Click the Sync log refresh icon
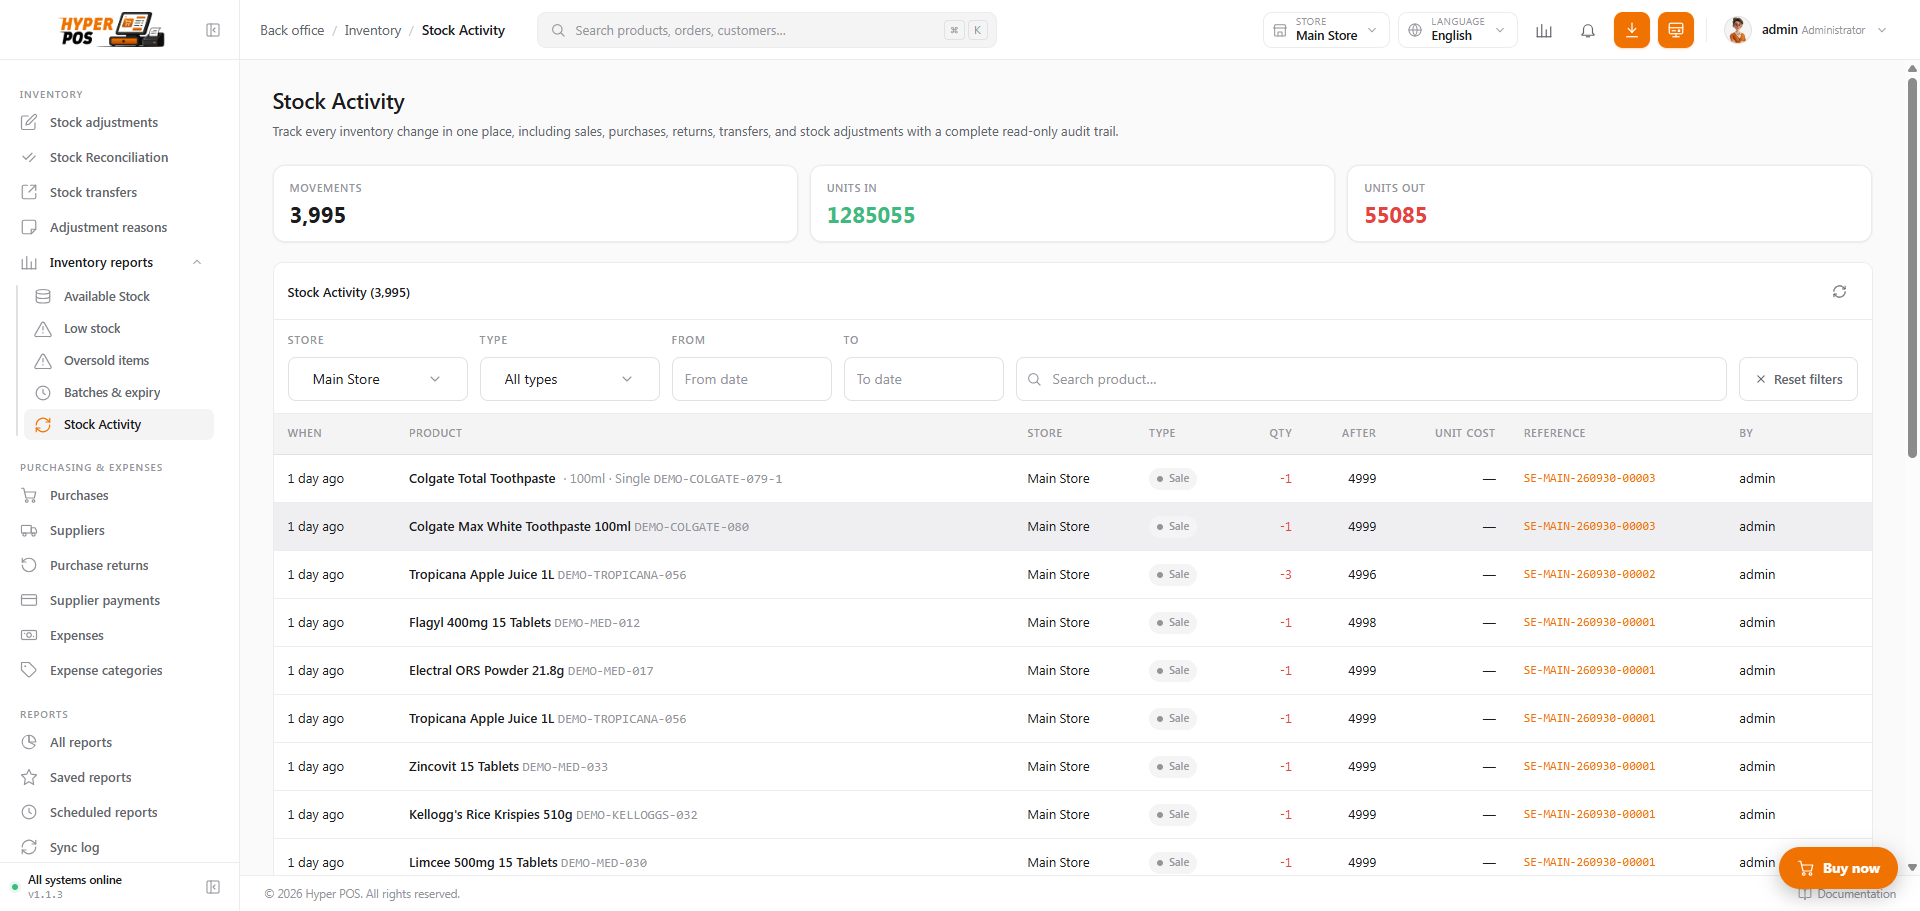The image size is (1920, 911). pos(29,847)
